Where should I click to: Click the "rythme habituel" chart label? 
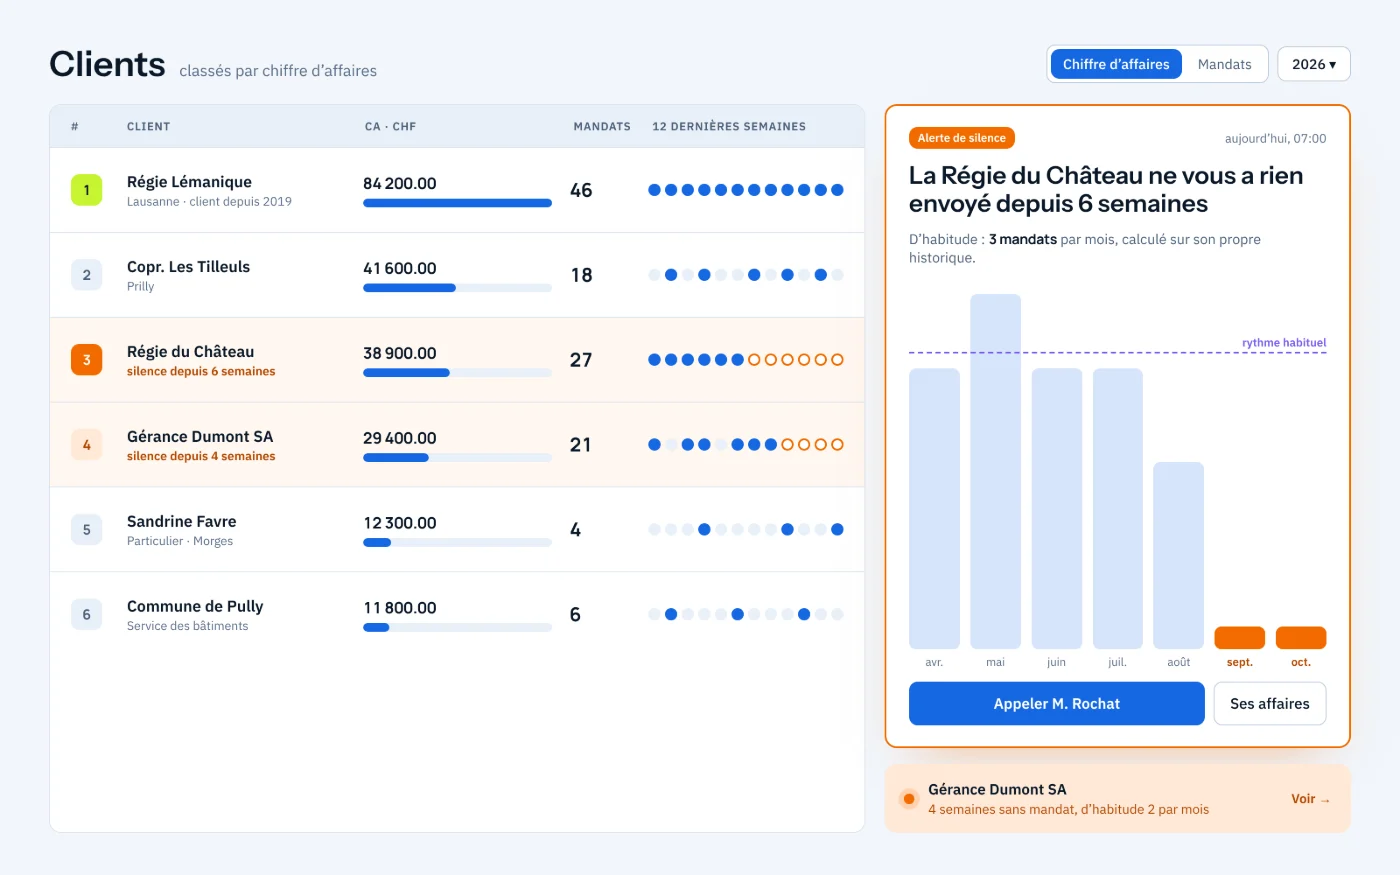pyautogui.click(x=1284, y=343)
